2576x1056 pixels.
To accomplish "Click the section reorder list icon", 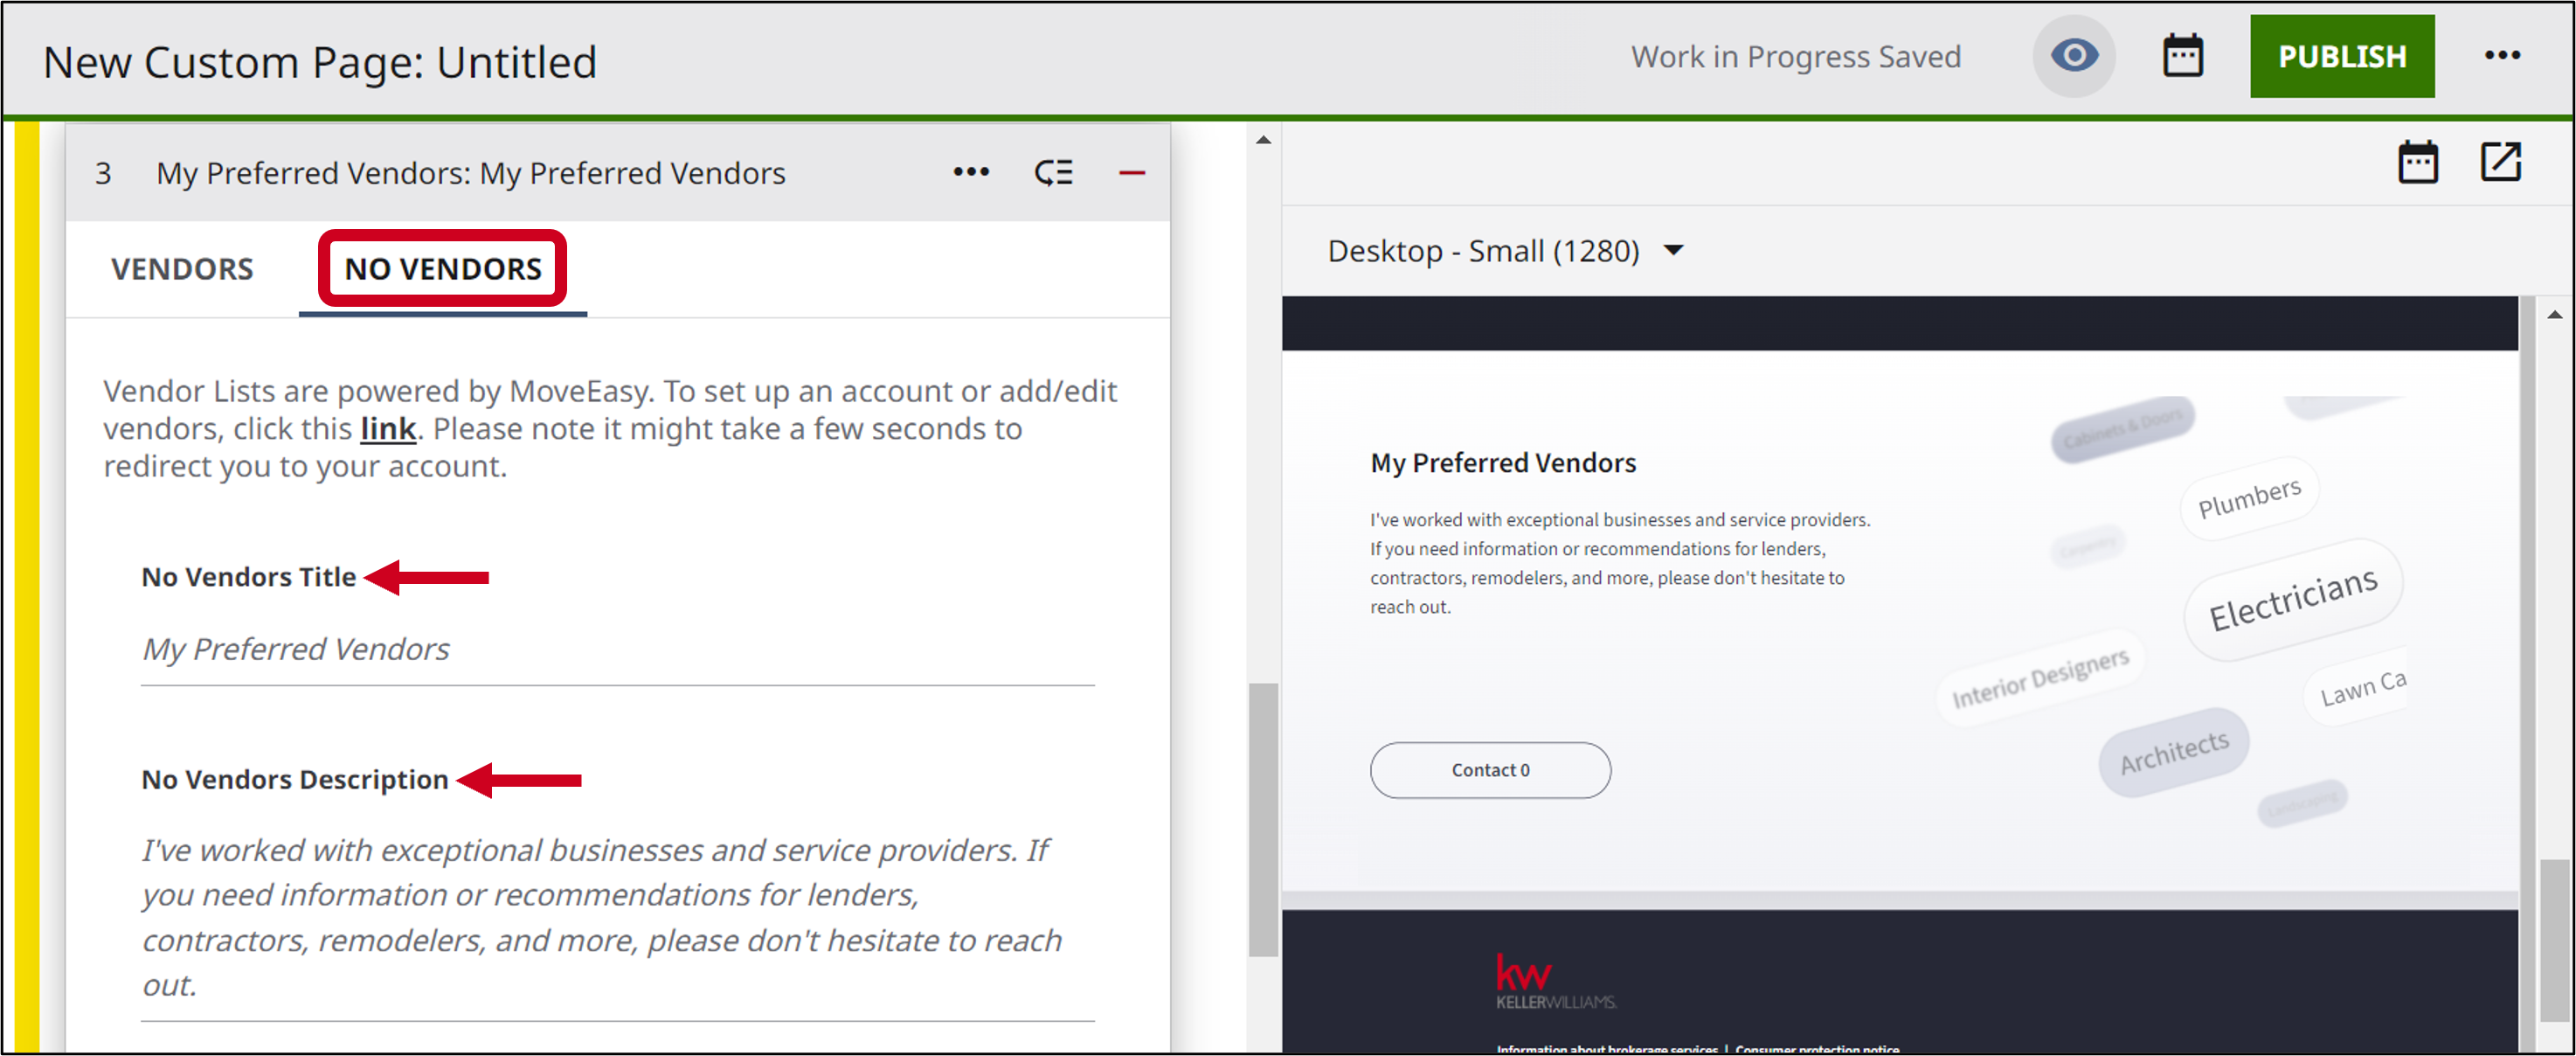I will tap(1054, 173).
